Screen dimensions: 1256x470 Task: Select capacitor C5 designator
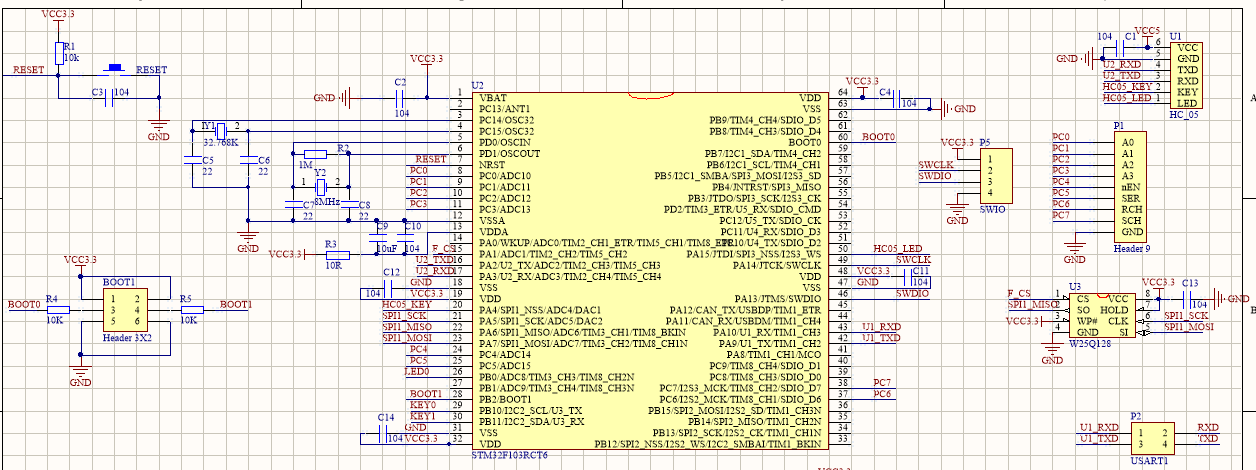[x=208, y=160]
